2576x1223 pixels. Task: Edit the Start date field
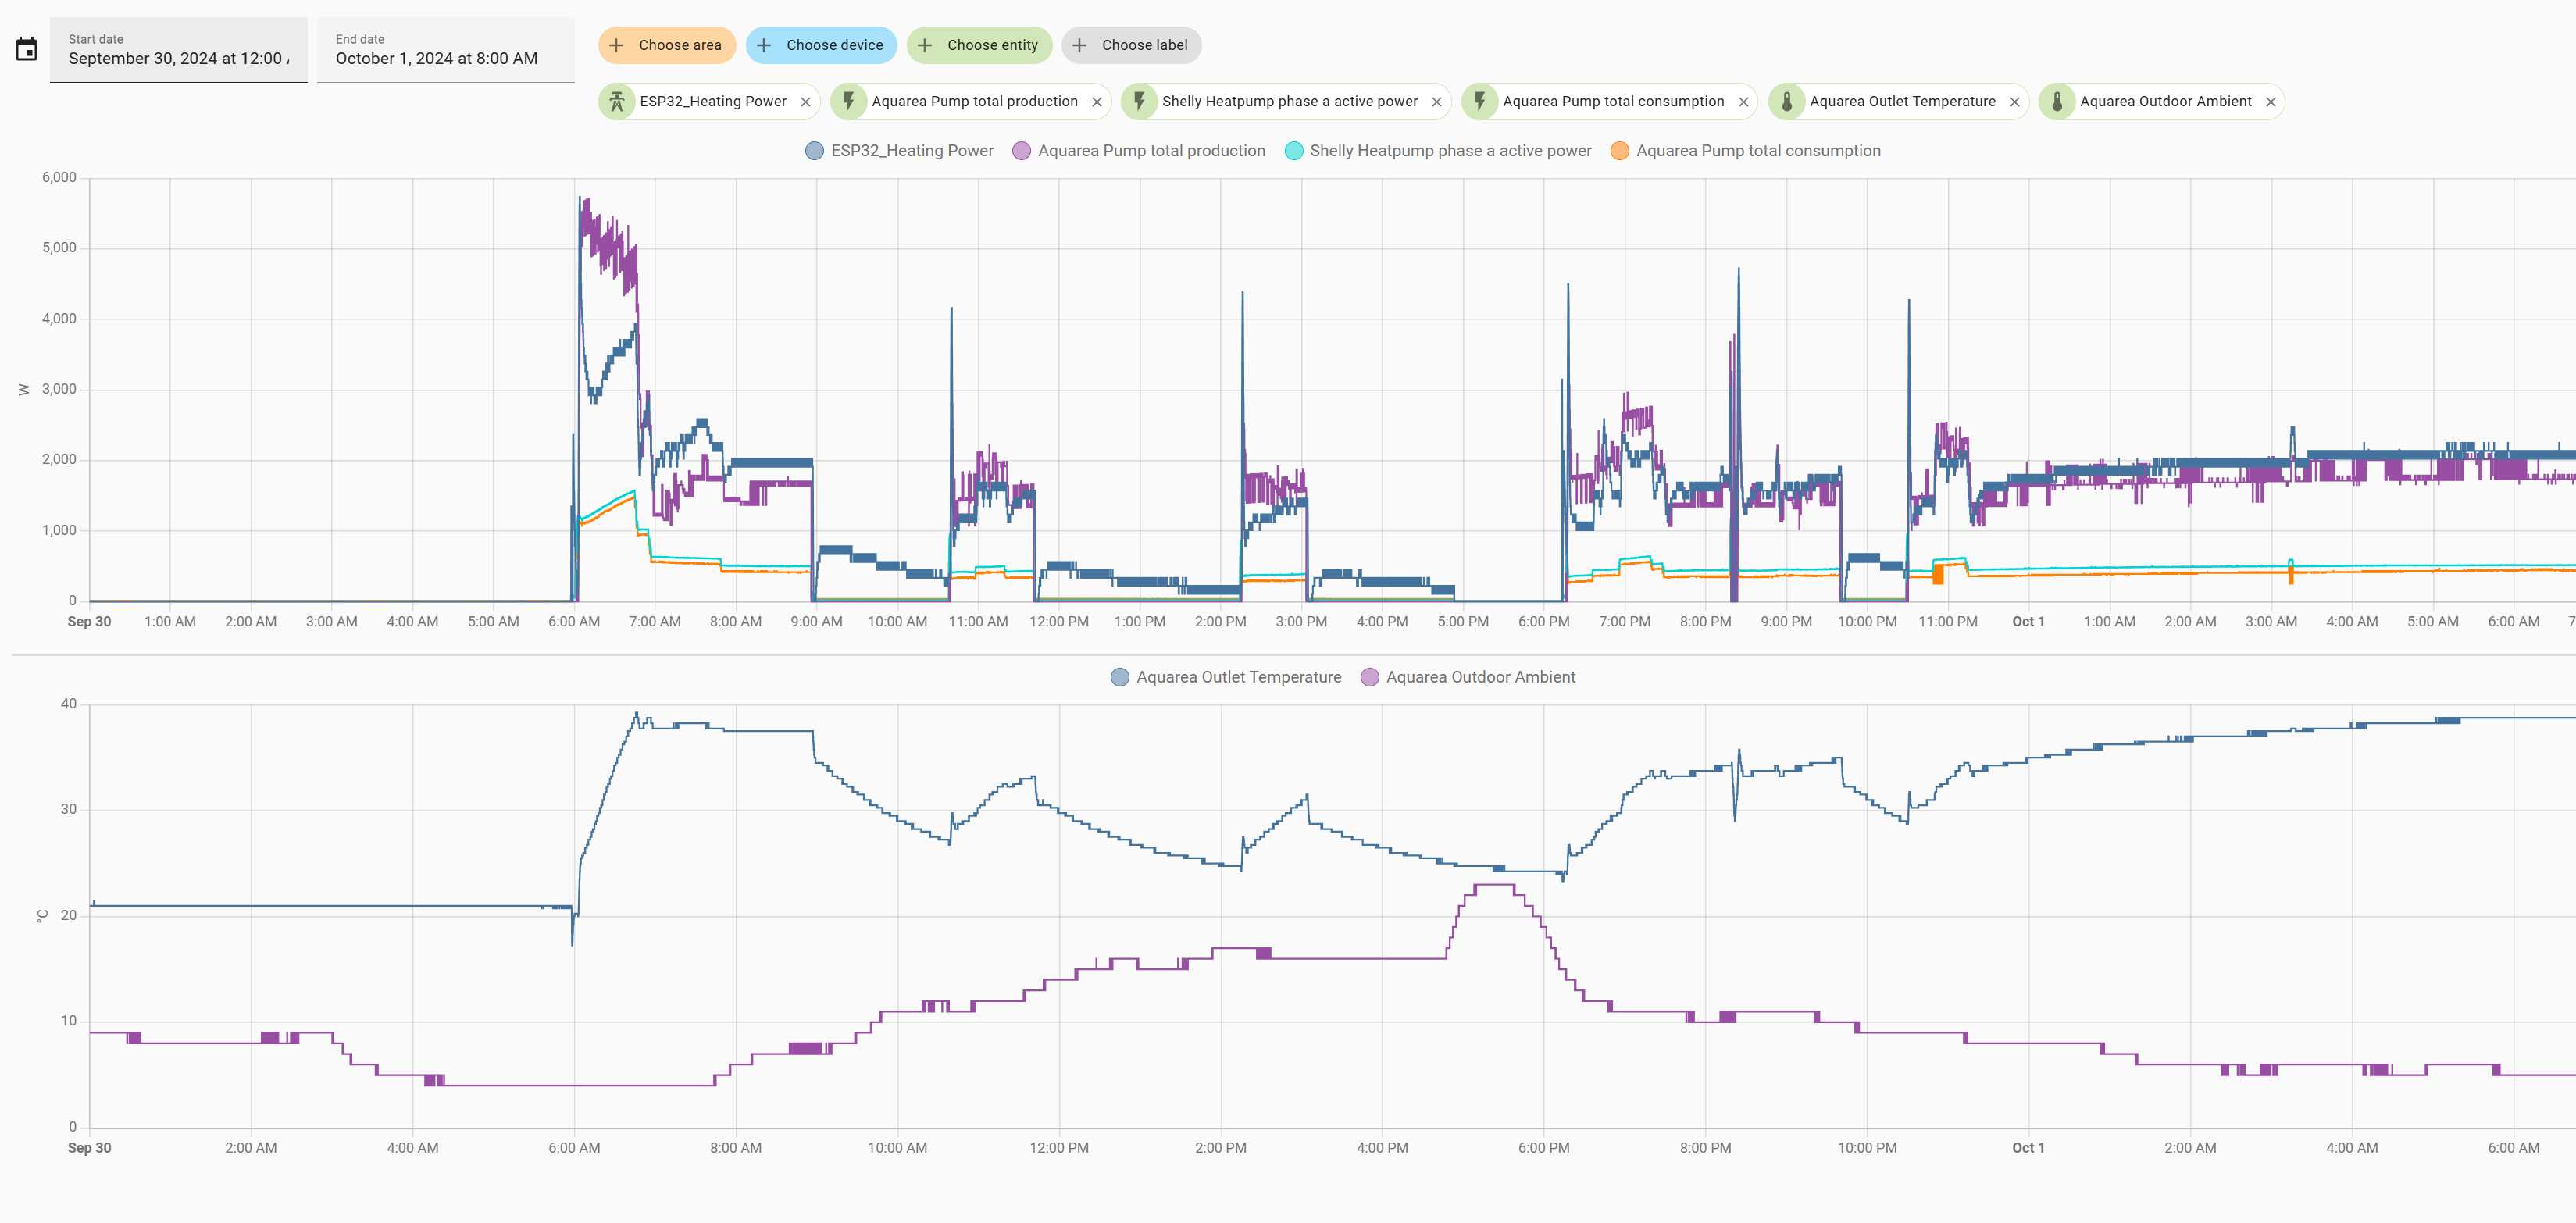[x=178, y=58]
